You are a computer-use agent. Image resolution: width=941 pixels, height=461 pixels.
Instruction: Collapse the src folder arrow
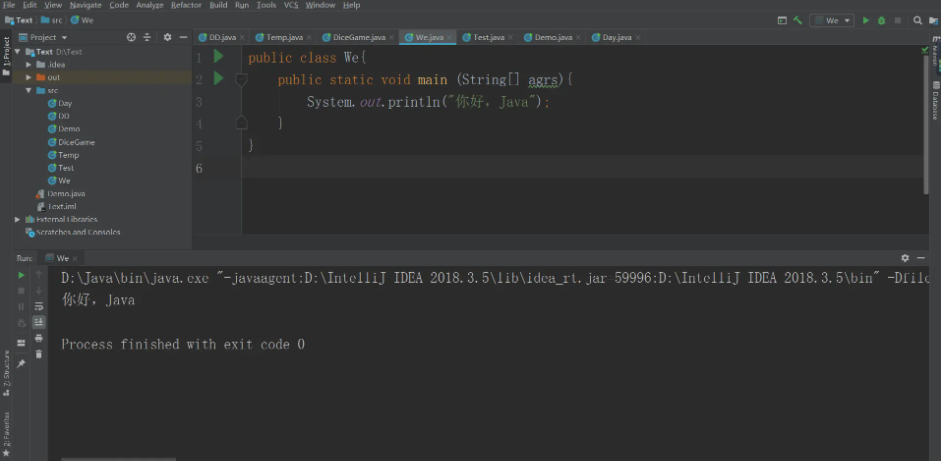click(x=28, y=90)
